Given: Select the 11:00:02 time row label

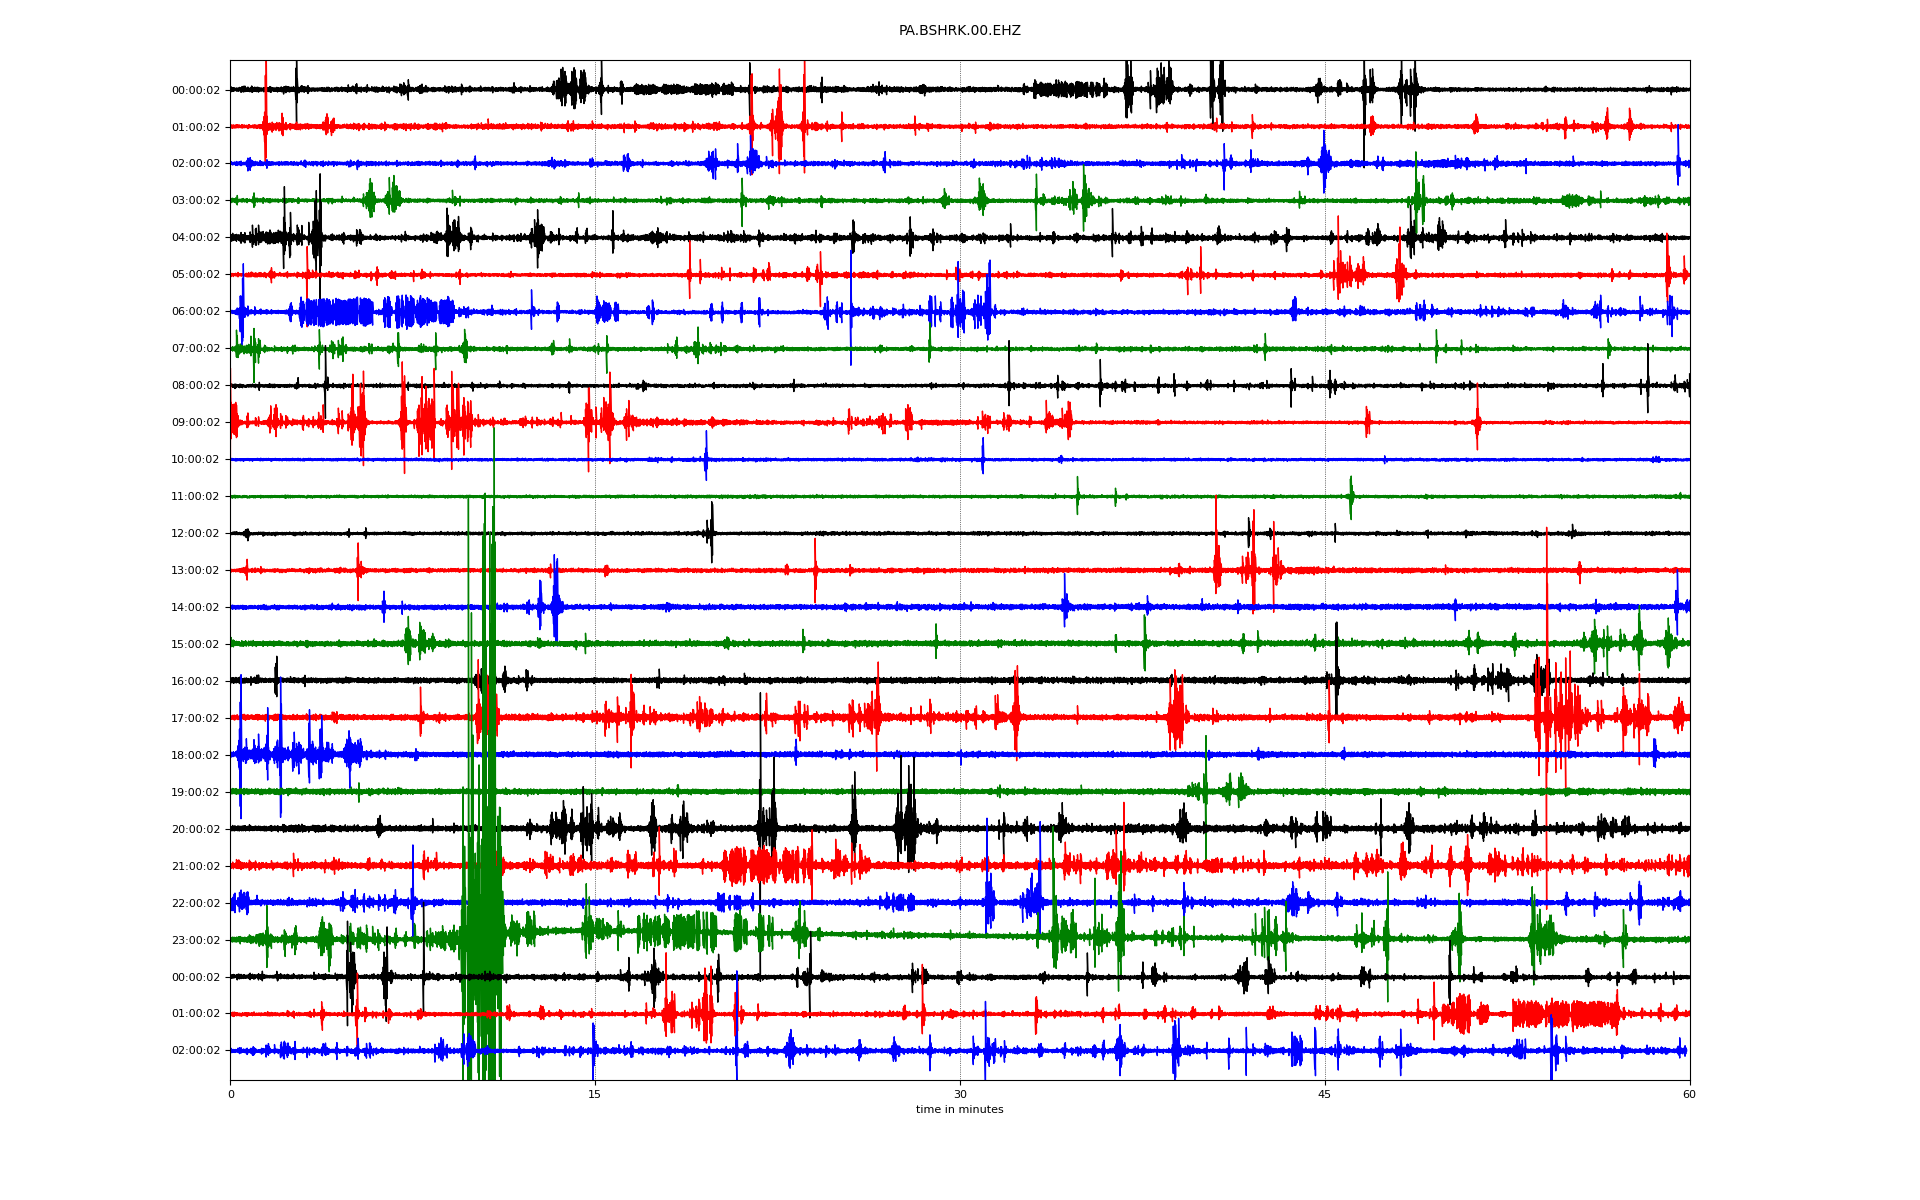Looking at the screenshot, I should point(196,497).
